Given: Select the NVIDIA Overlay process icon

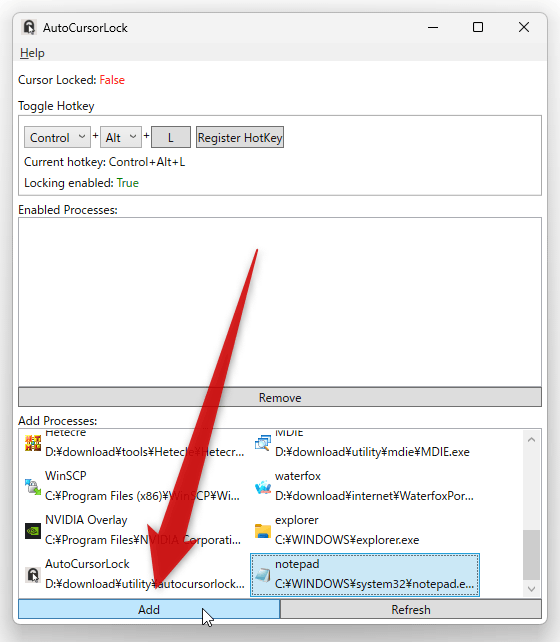Looking at the screenshot, I should coord(33,531).
